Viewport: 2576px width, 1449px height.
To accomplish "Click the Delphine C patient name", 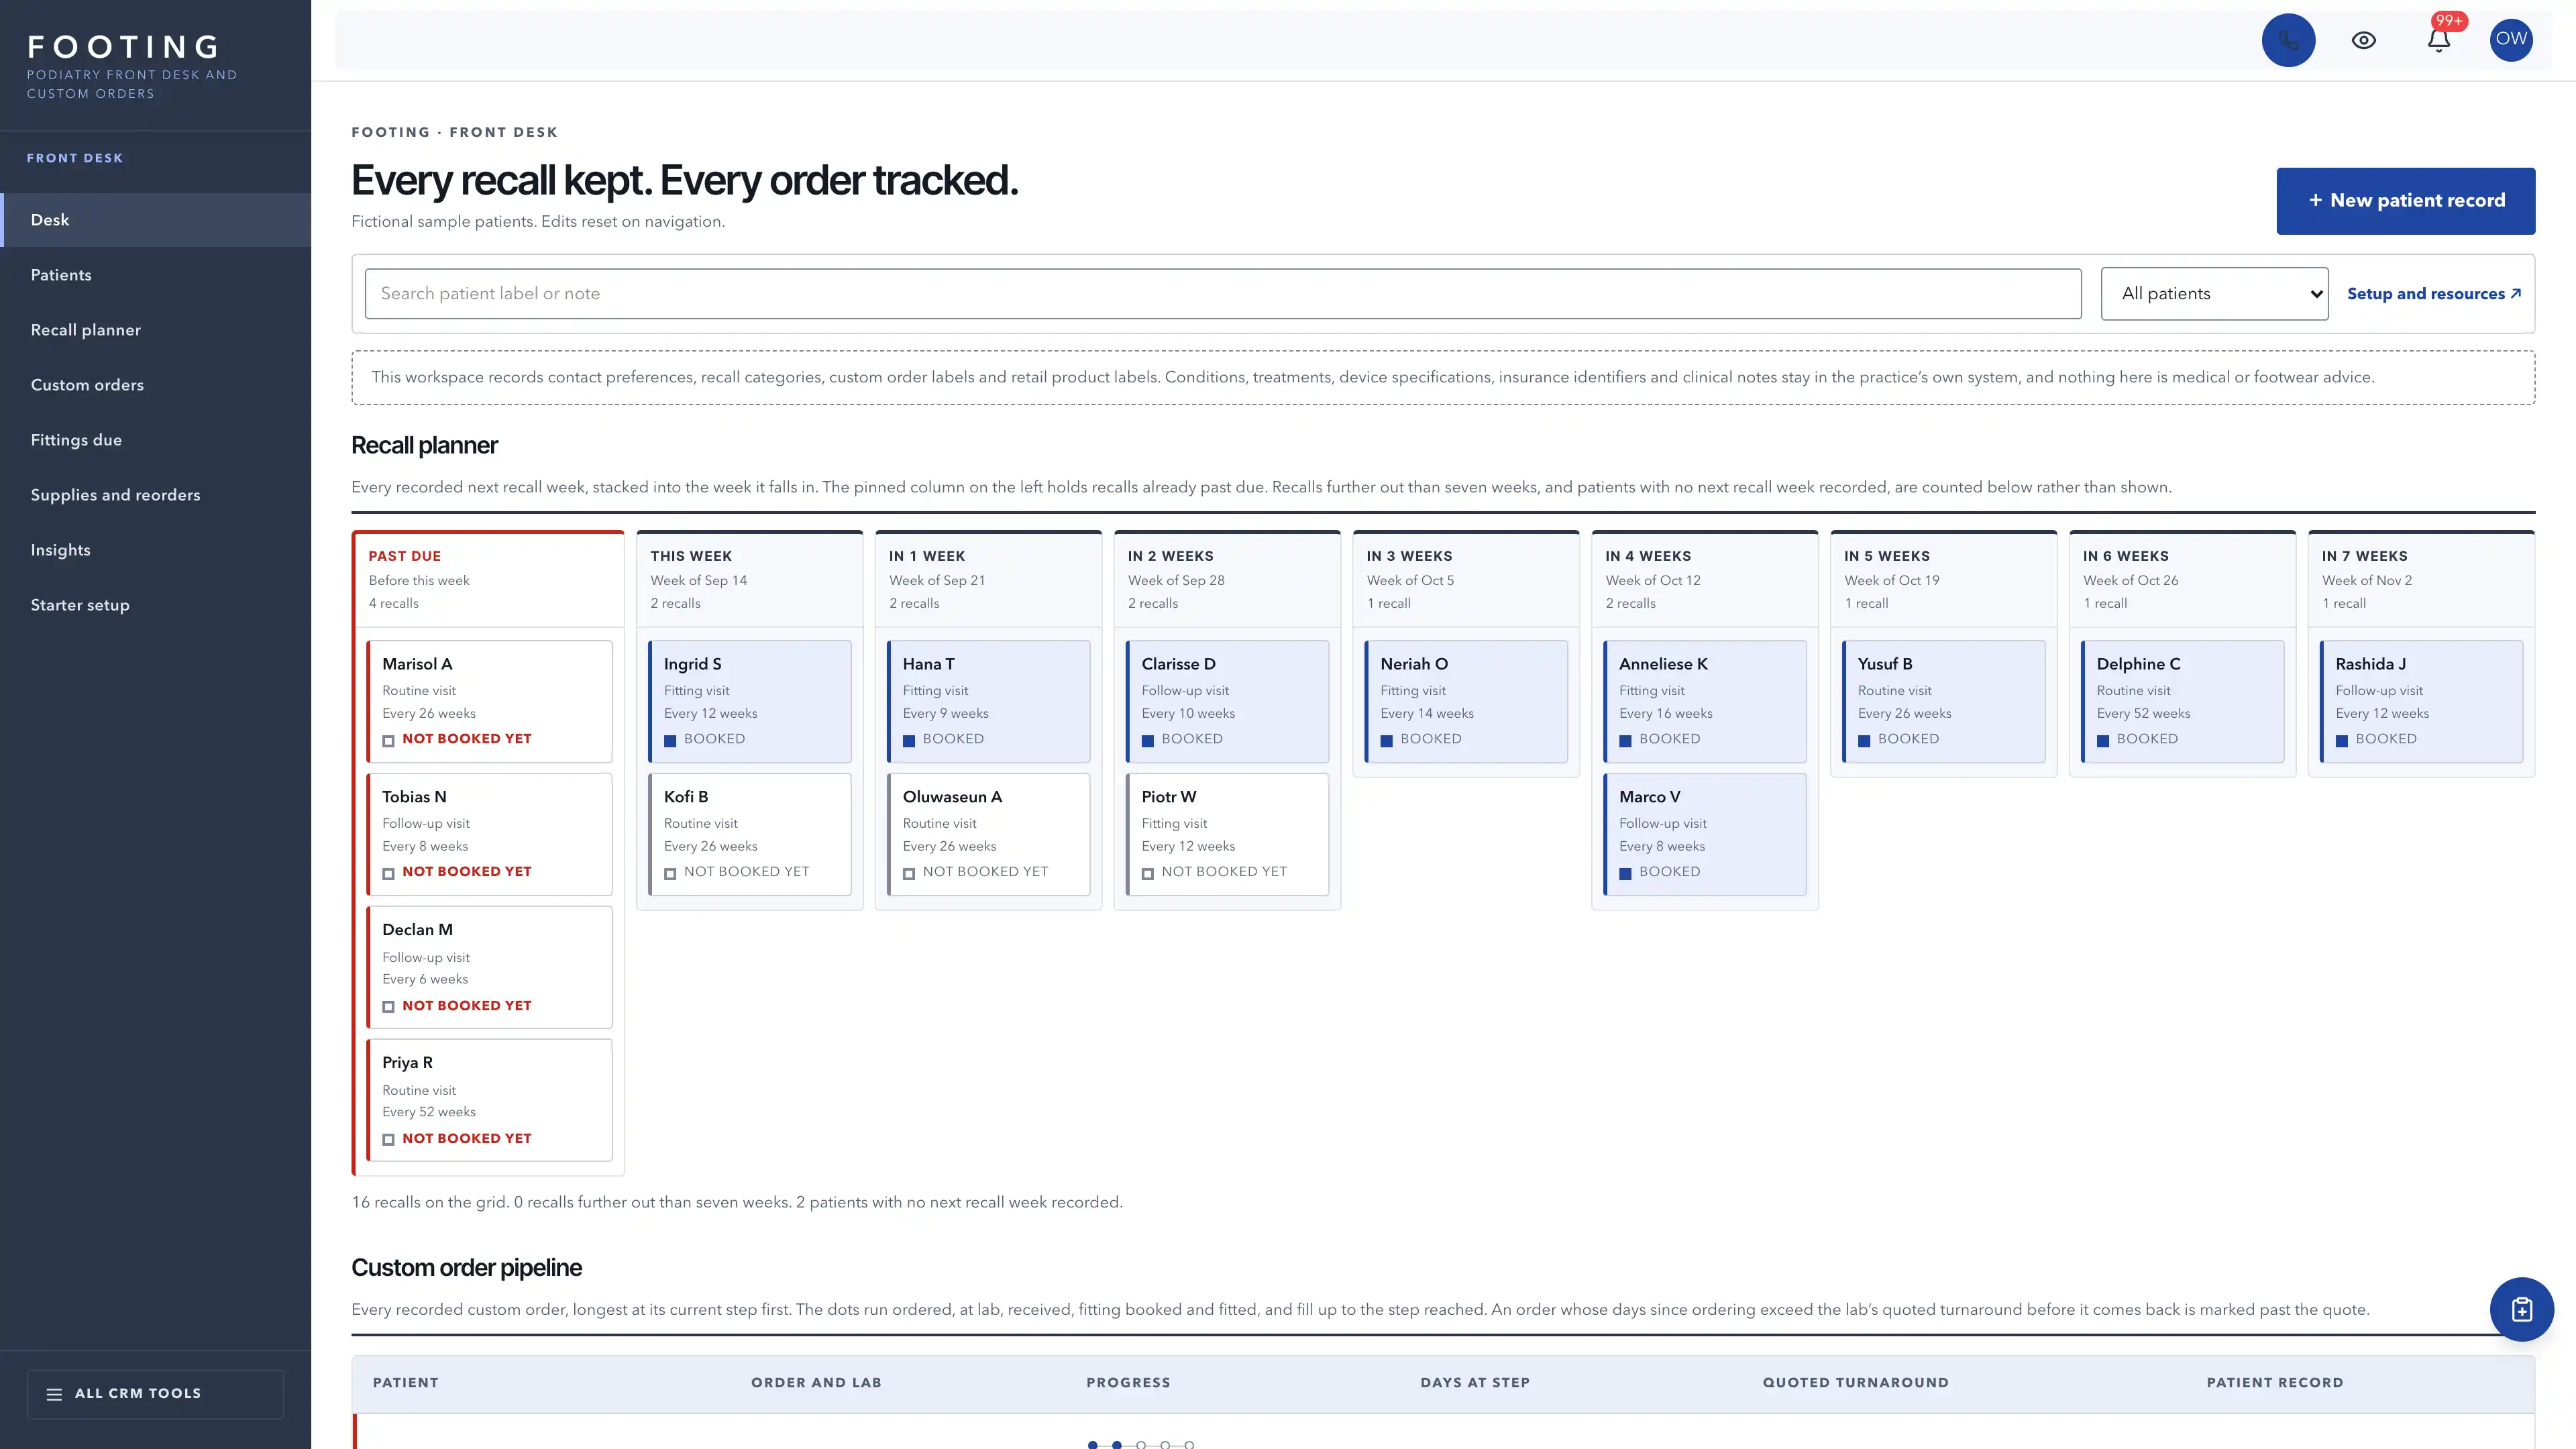I will click(2138, 664).
